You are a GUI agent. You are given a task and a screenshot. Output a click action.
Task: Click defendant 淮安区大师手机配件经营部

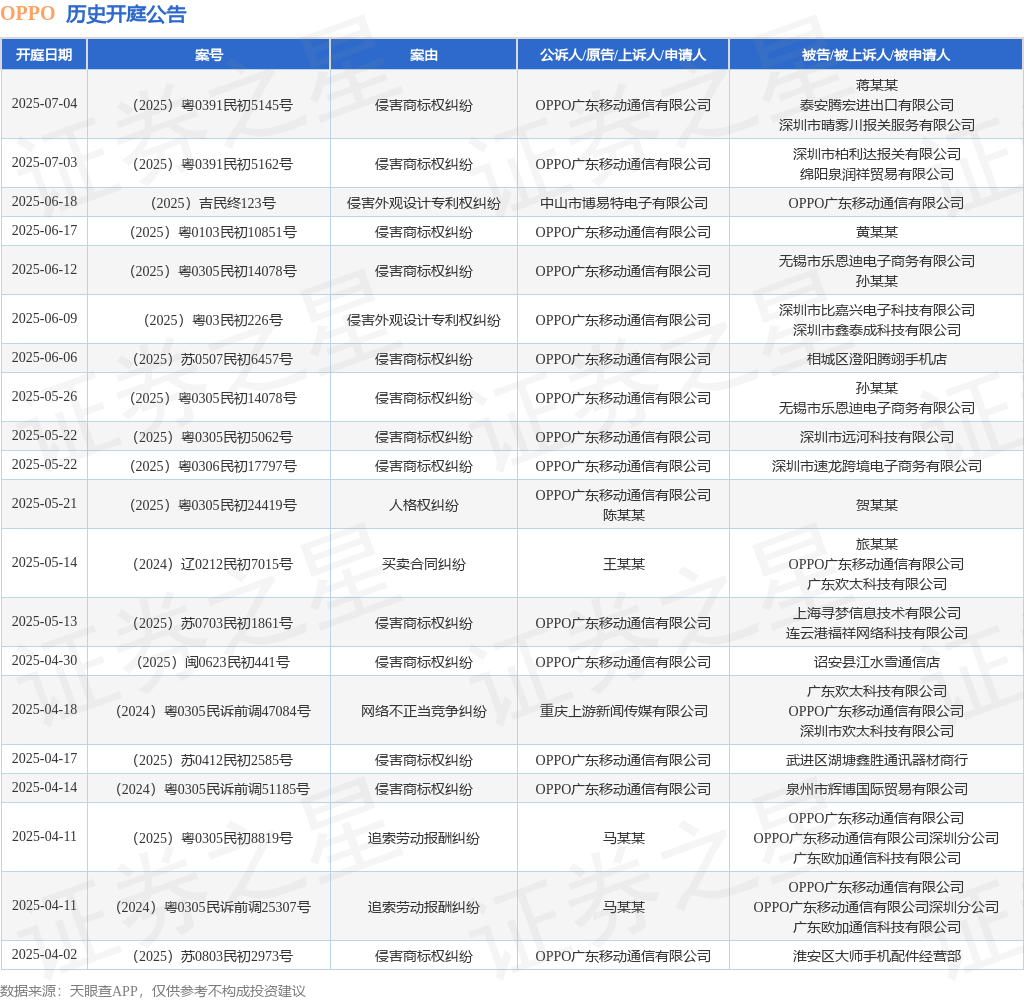876,956
